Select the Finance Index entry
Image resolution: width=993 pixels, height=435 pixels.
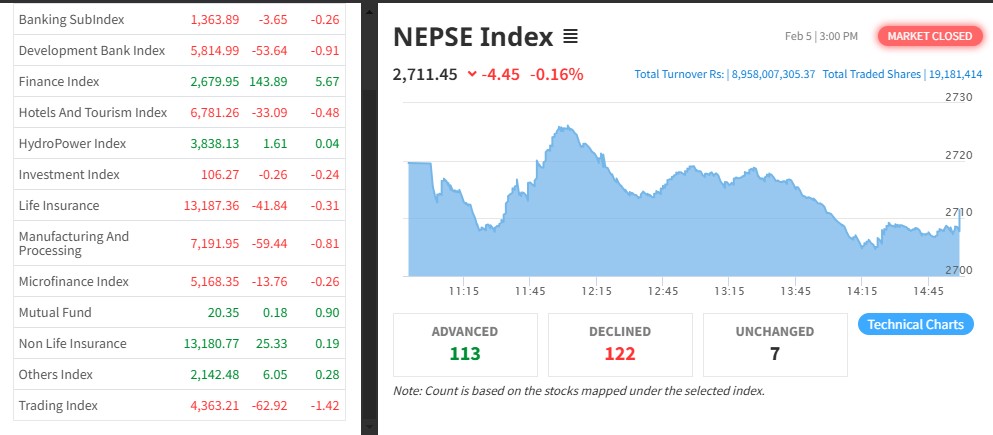point(59,82)
